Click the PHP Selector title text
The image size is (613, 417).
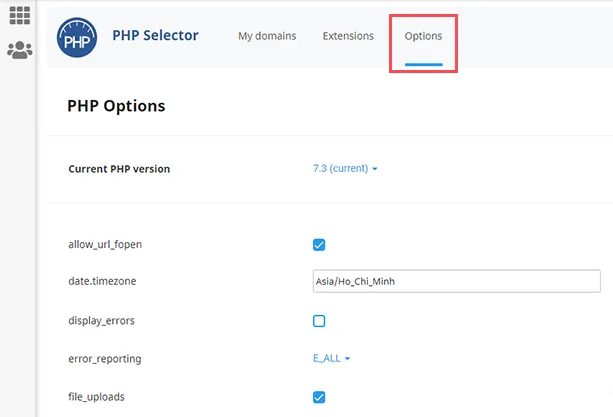(155, 36)
